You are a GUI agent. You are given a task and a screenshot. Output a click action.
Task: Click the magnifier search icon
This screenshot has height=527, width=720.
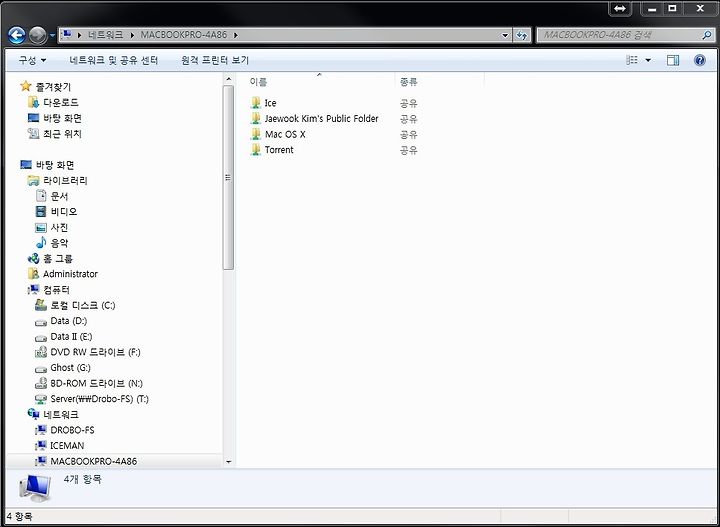(x=707, y=34)
